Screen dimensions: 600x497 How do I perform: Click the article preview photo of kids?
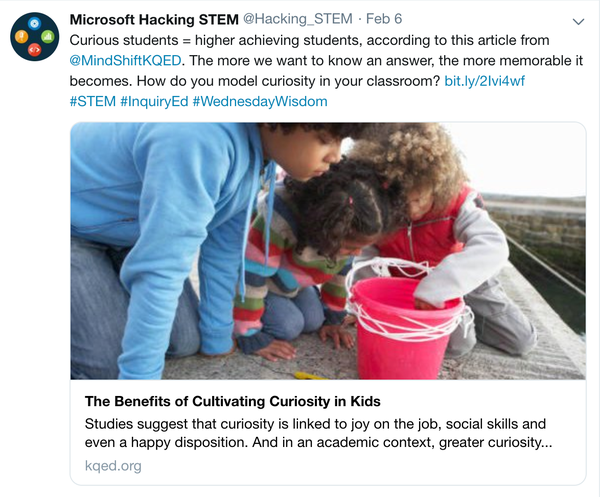point(327,250)
